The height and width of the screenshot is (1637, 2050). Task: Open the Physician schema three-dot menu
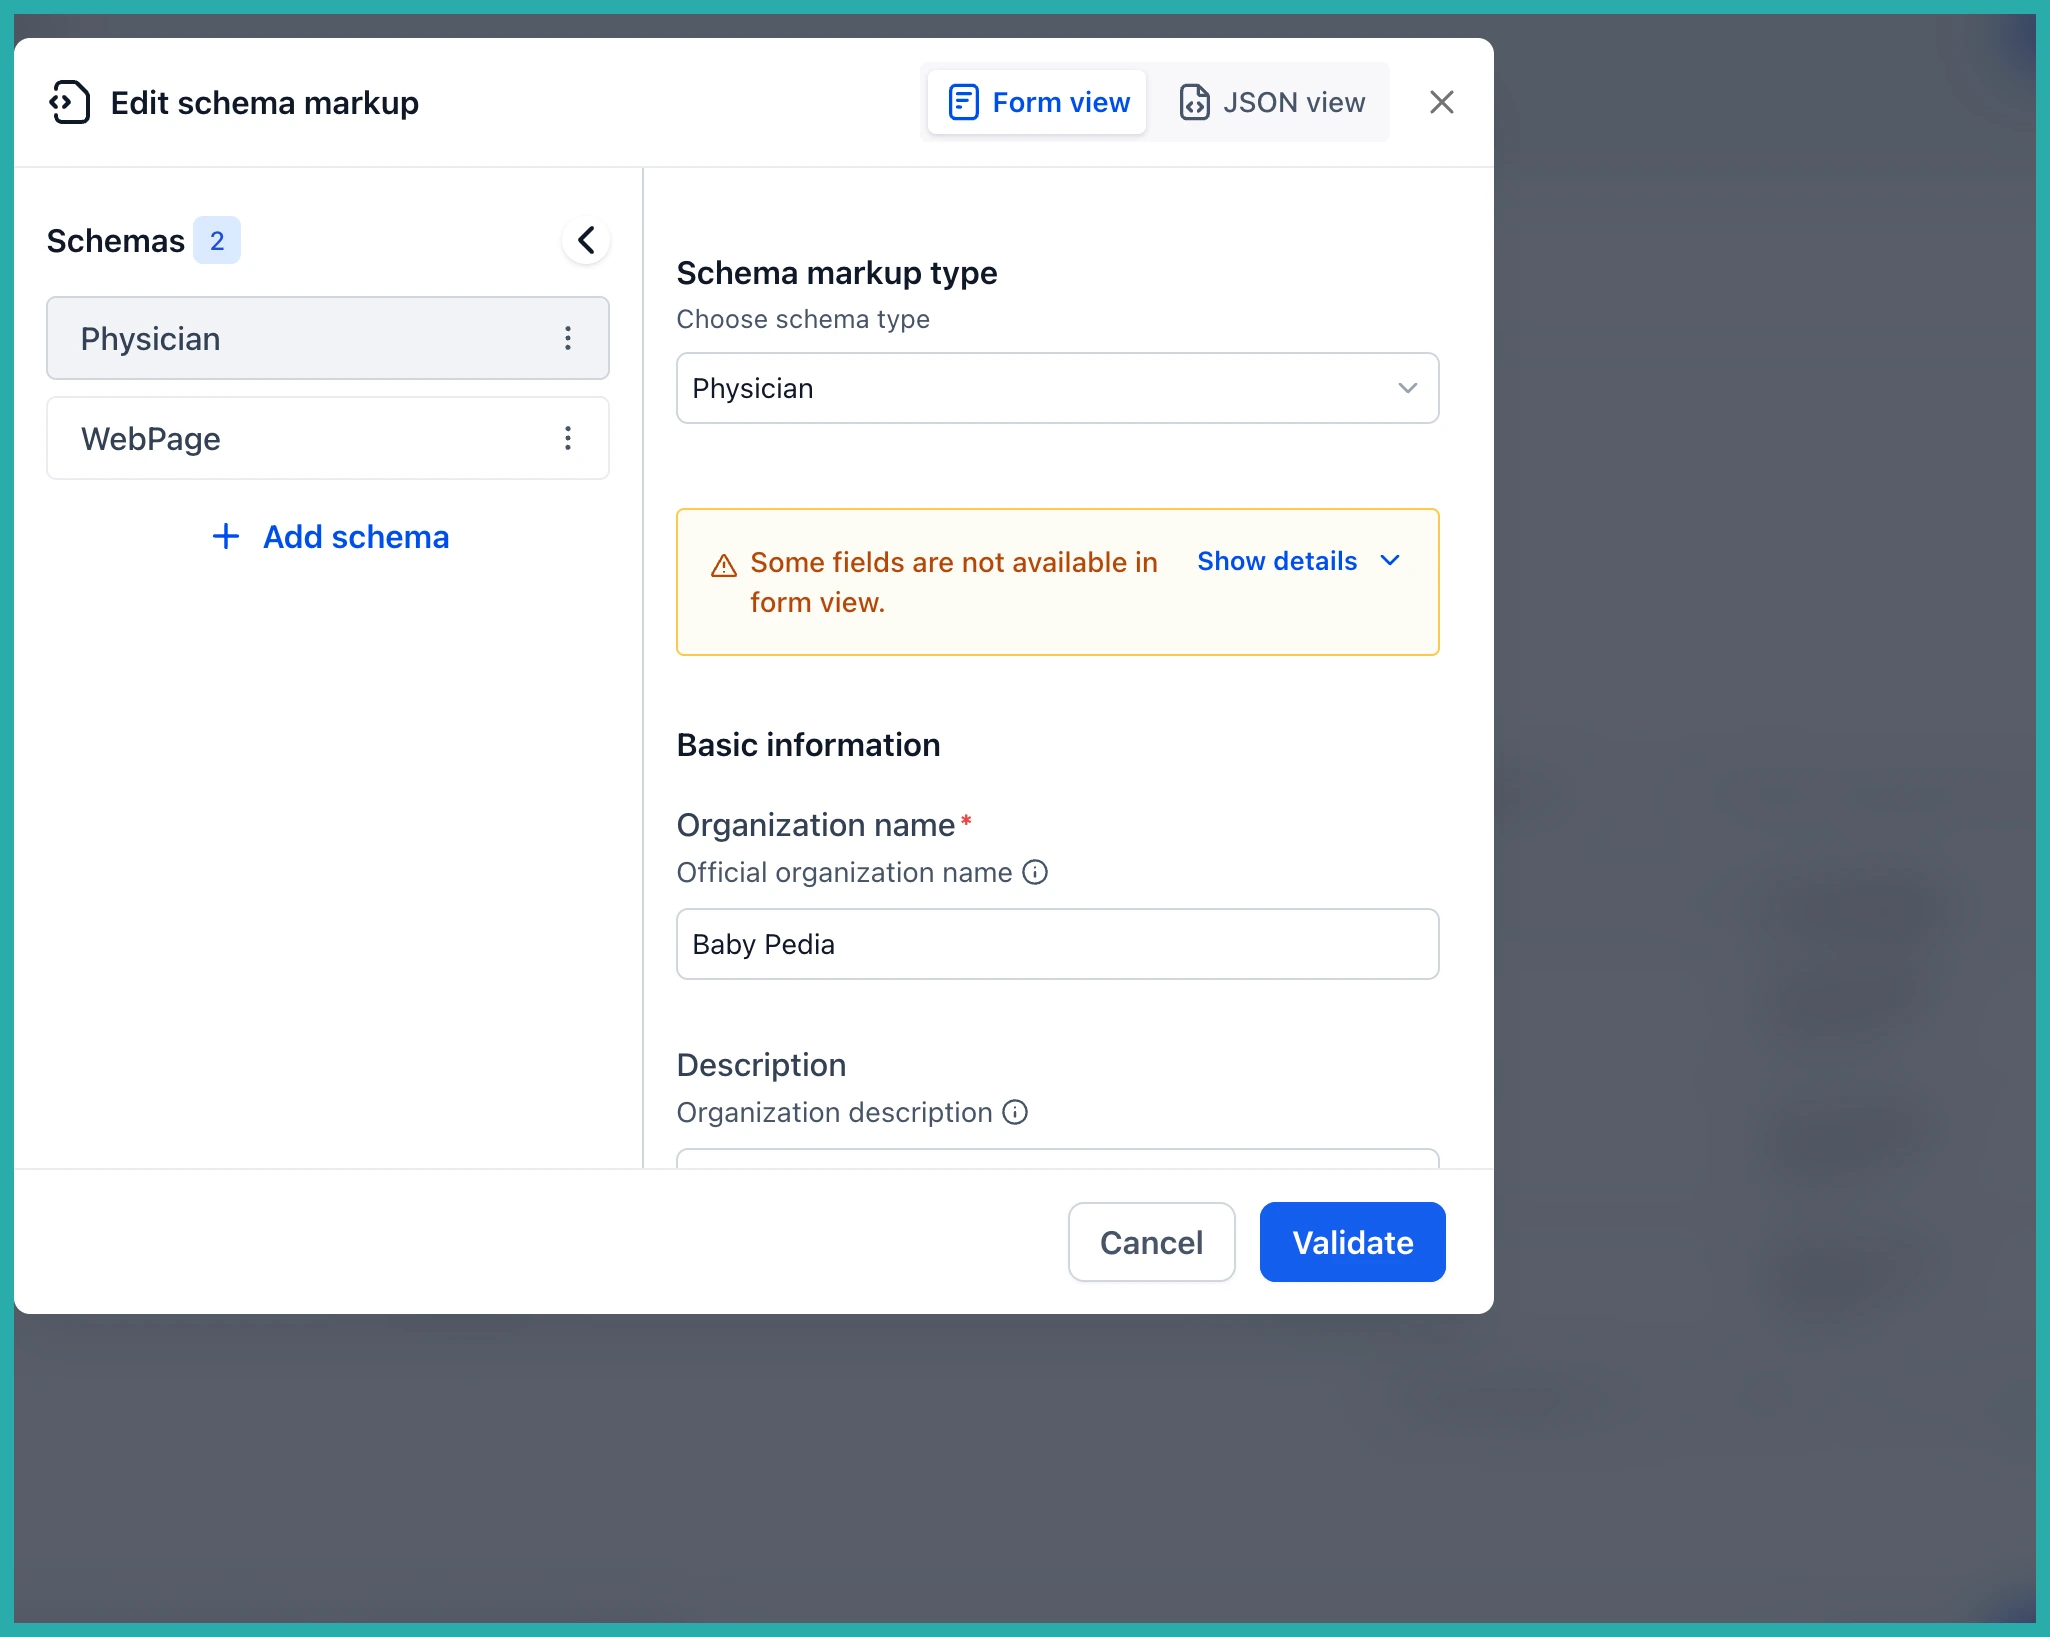(568, 338)
